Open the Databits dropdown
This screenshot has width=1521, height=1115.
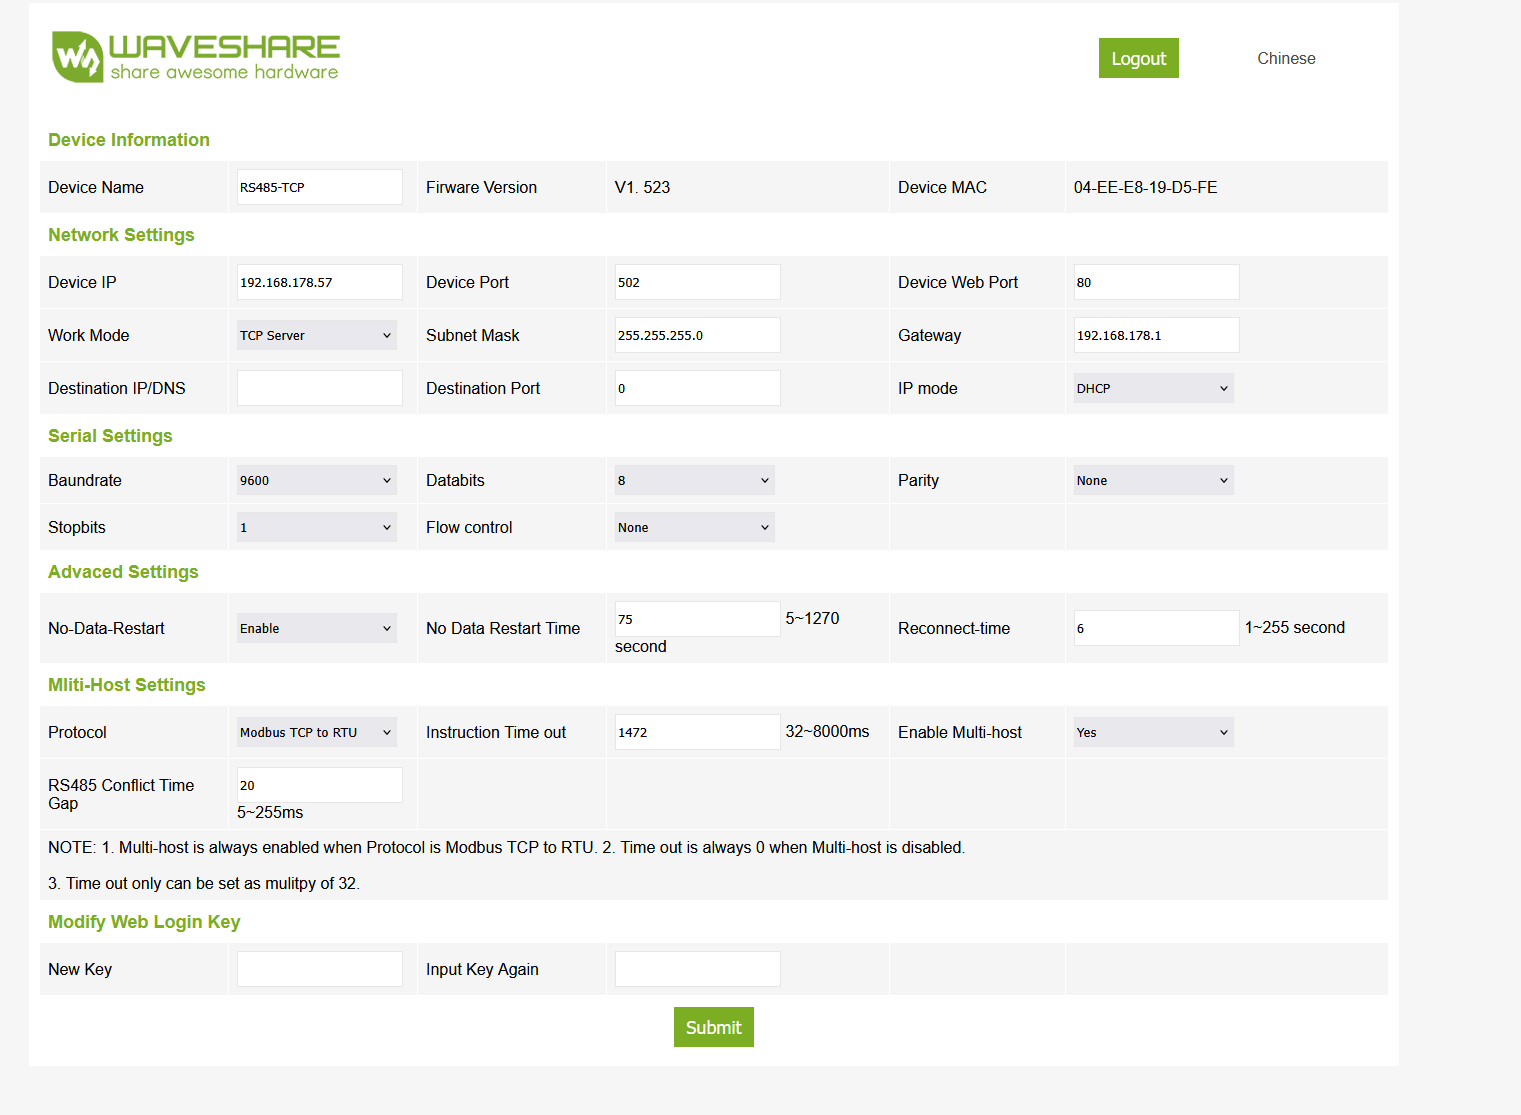pos(695,480)
